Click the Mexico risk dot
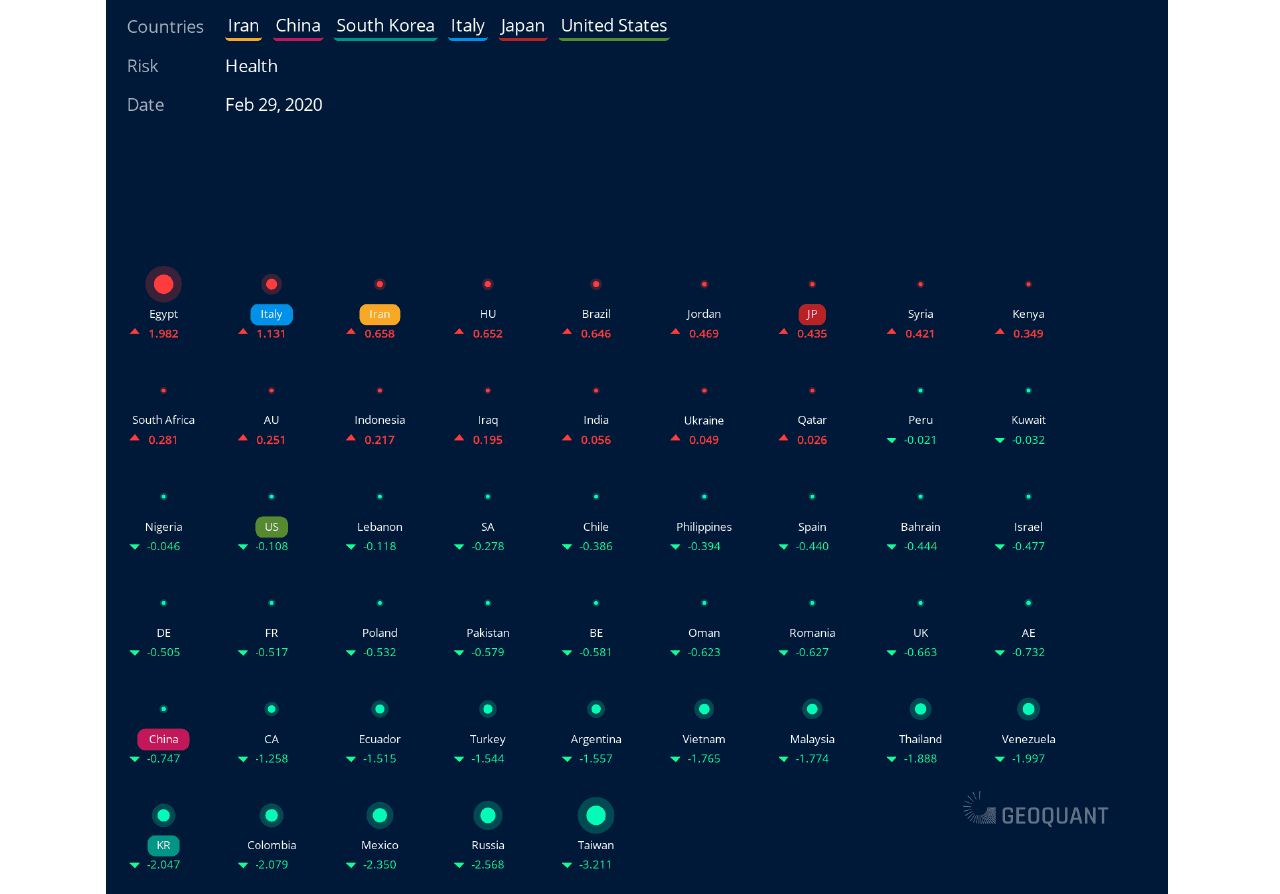The height and width of the screenshot is (894, 1280). [379, 815]
